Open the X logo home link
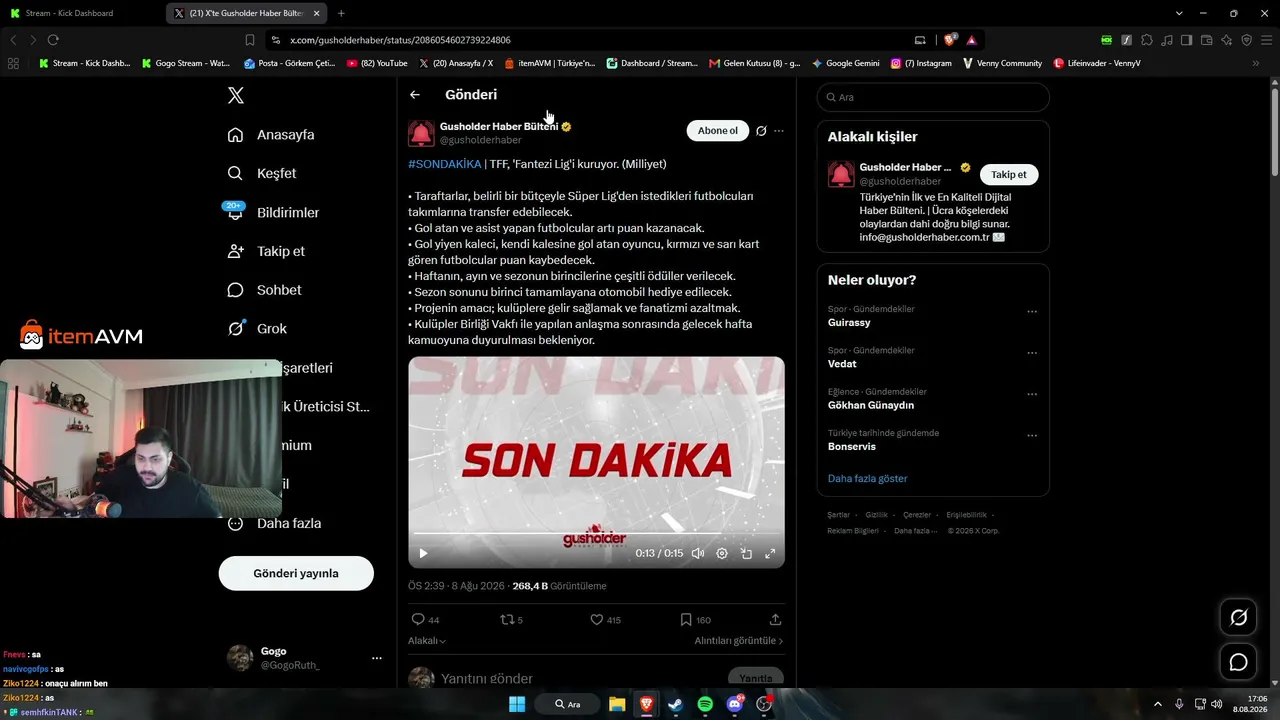The width and height of the screenshot is (1280, 720). [x=236, y=95]
